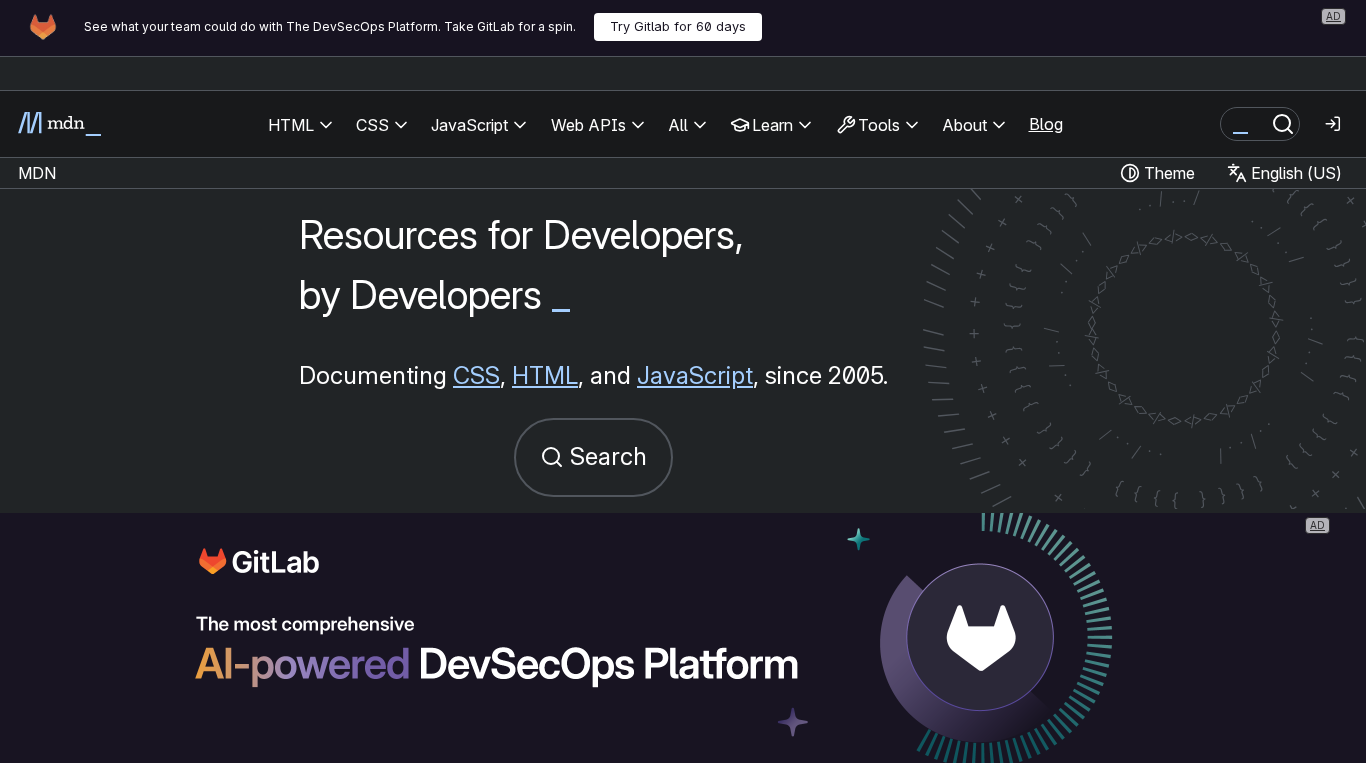Click the AD badge in top banner

click(x=1332, y=16)
